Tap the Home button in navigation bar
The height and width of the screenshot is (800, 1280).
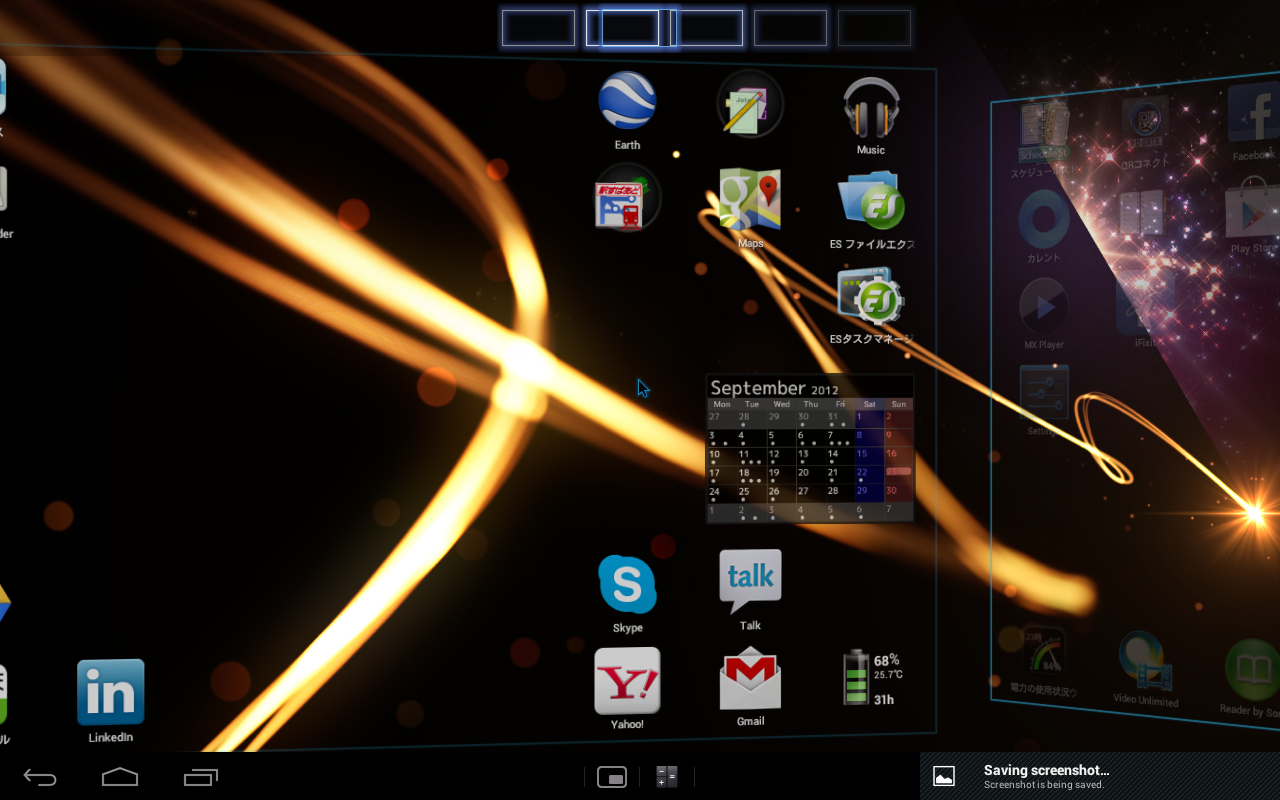(x=120, y=776)
